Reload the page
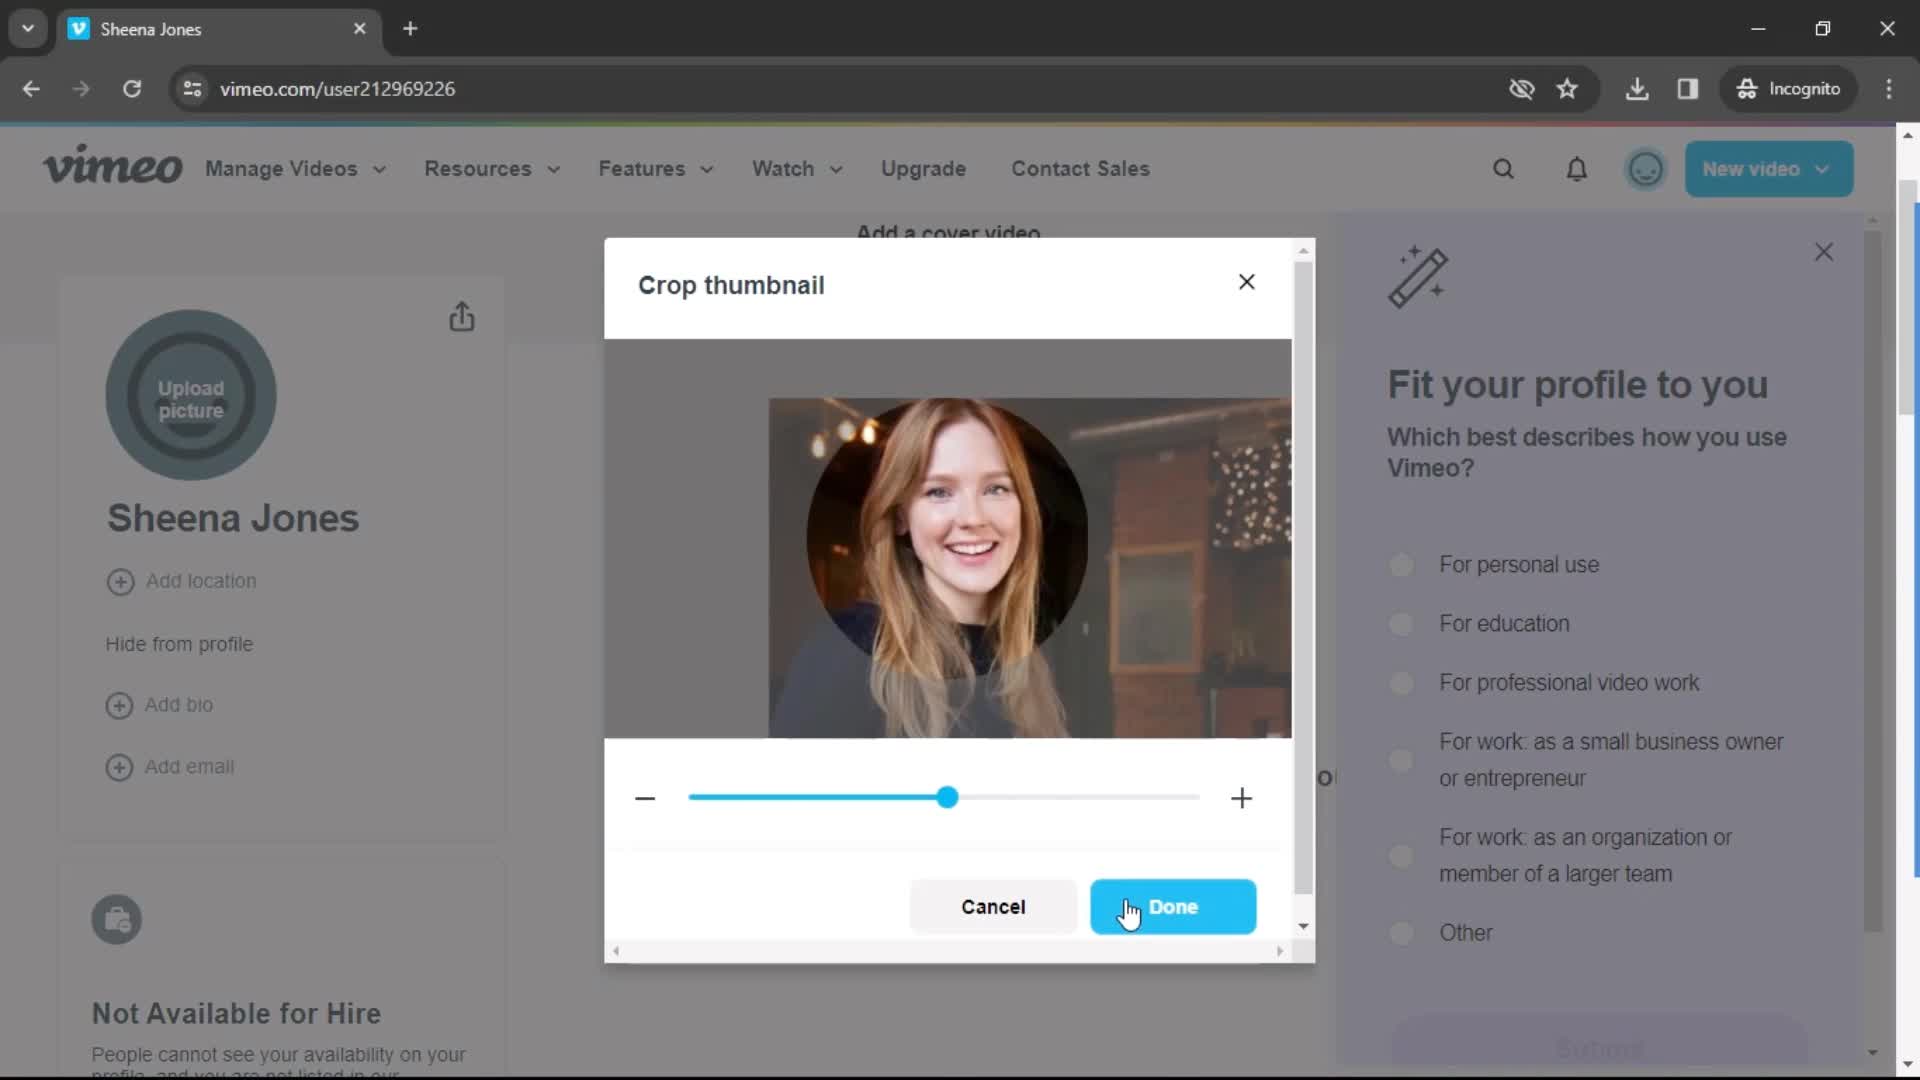 click(x=132, y=89)
